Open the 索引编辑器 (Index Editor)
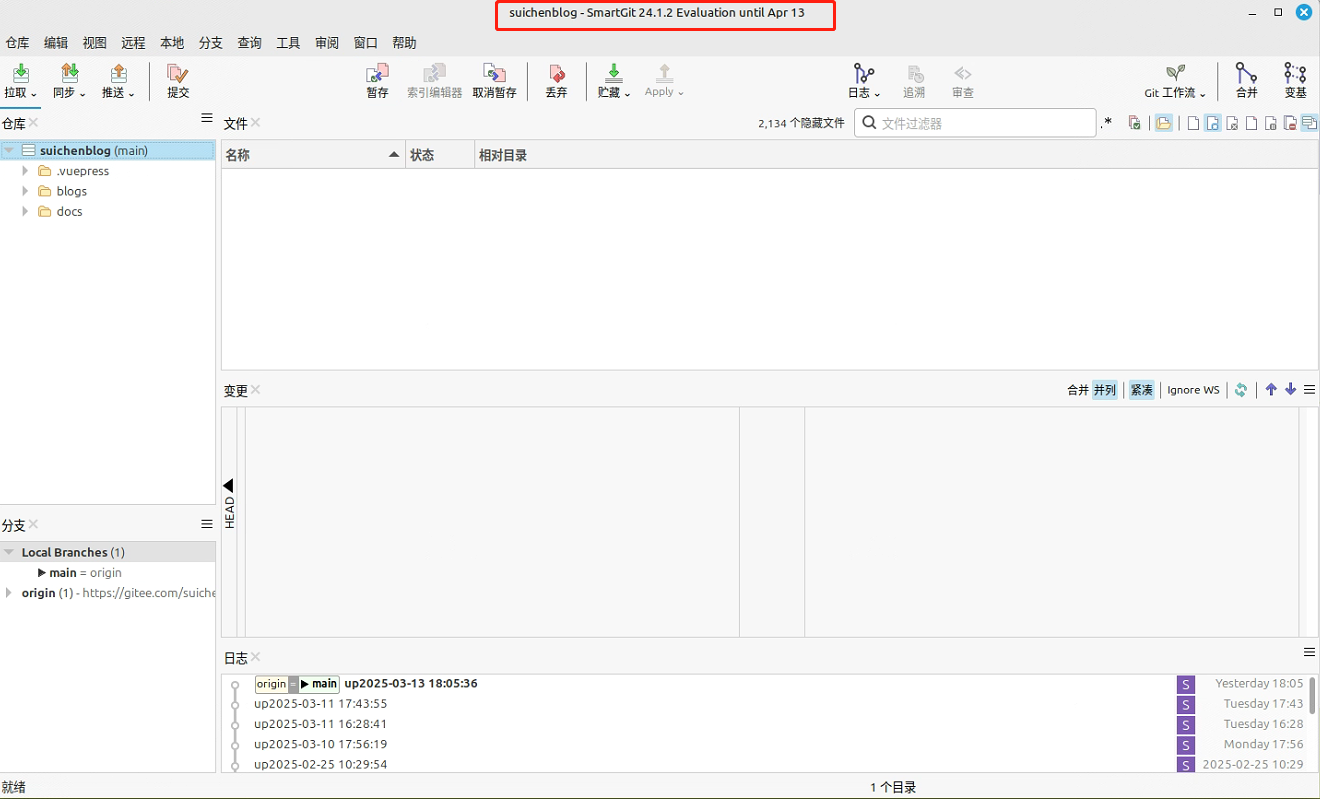1320x799 pixels. point(434,80)
